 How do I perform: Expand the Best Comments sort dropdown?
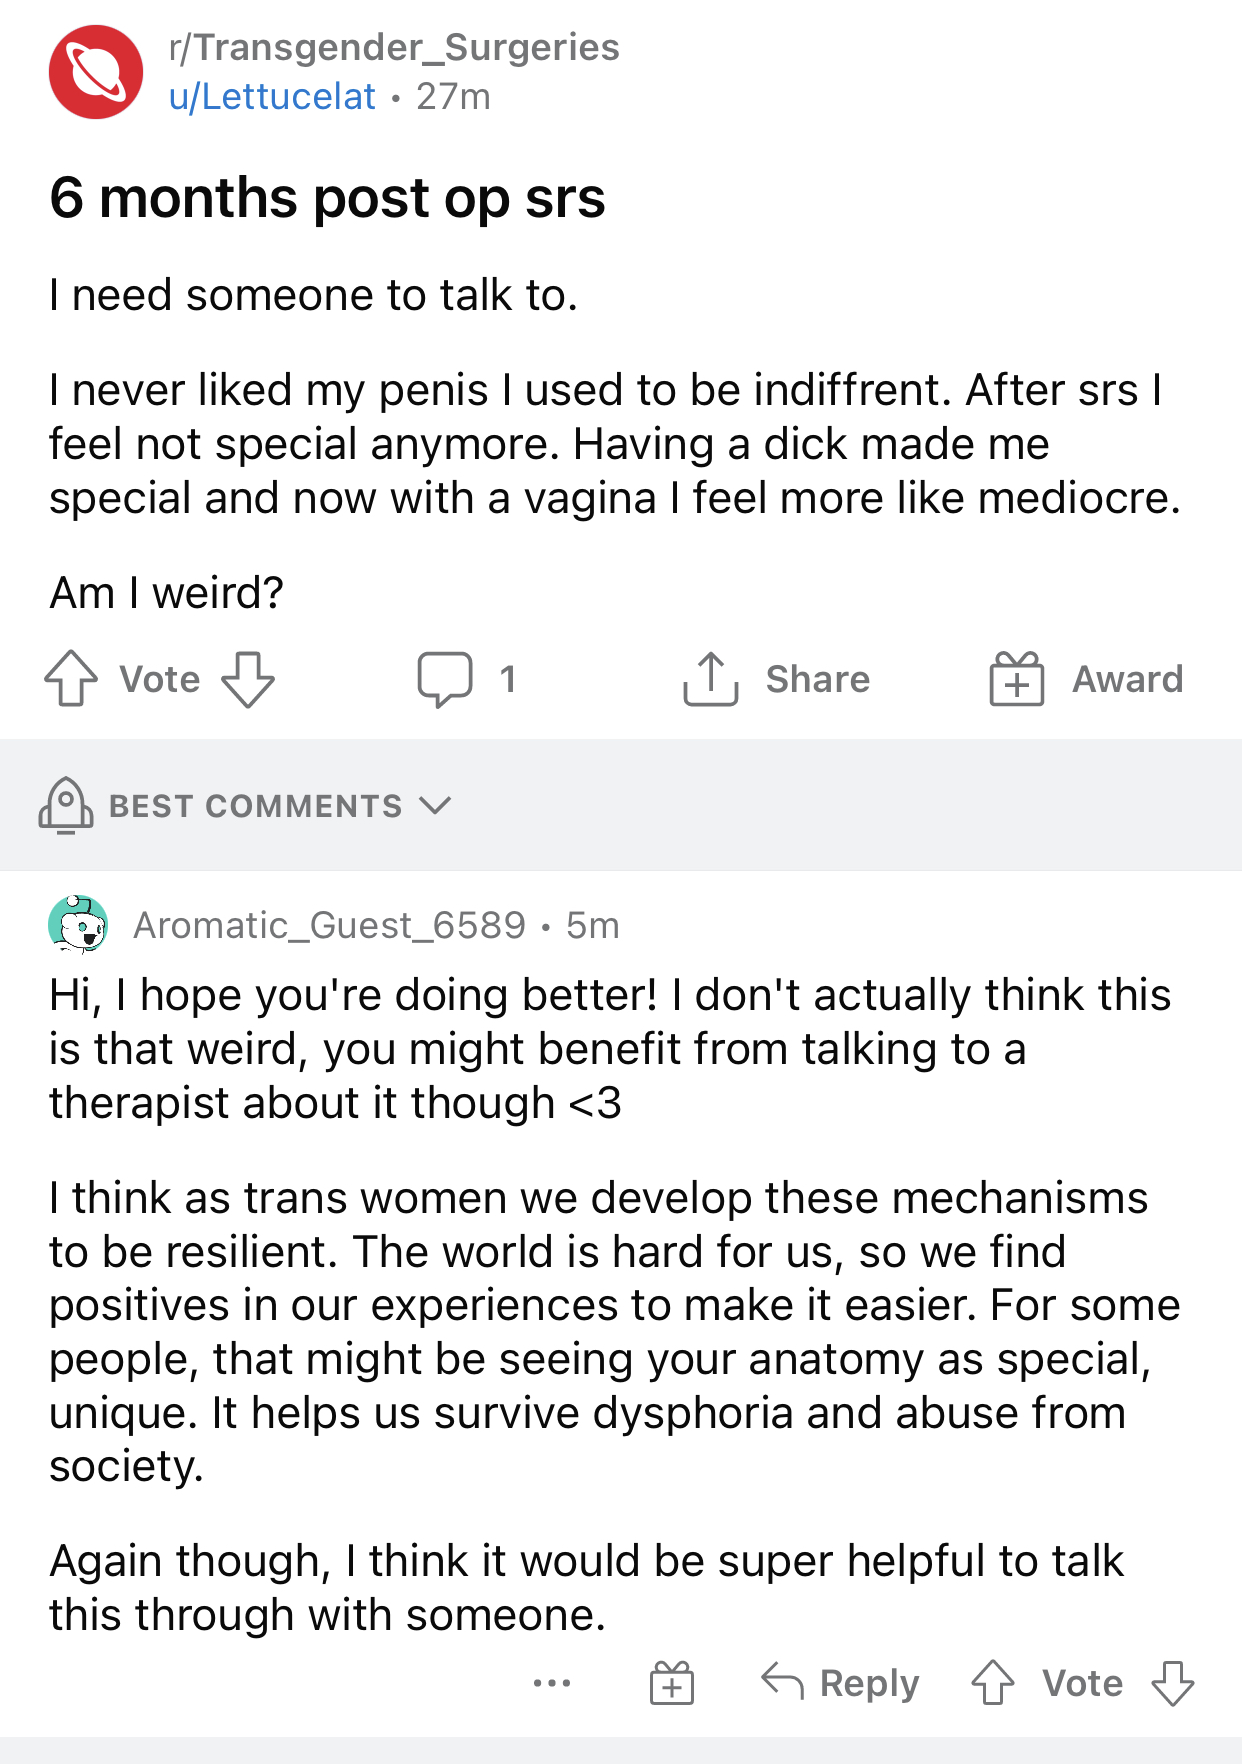pos(245,805)
